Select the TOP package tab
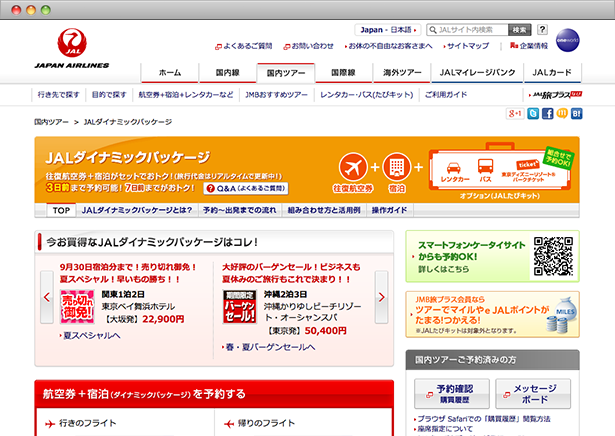This screenshot has height=436, width=615. [x=62, y=211]
